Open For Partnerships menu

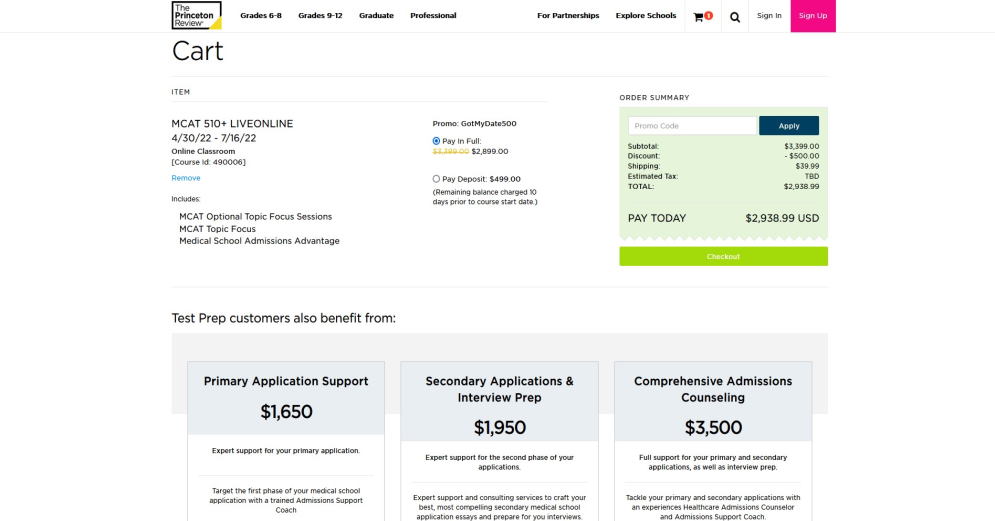coord(568,15)
